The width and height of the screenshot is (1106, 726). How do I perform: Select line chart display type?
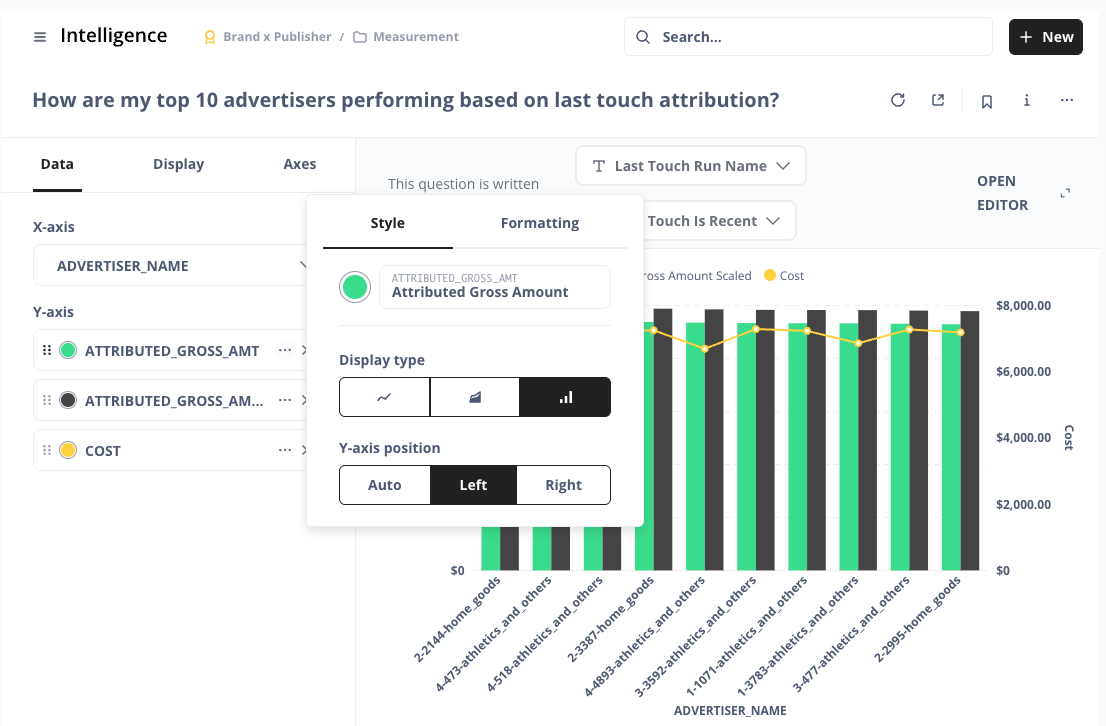(x=385, y=397)
